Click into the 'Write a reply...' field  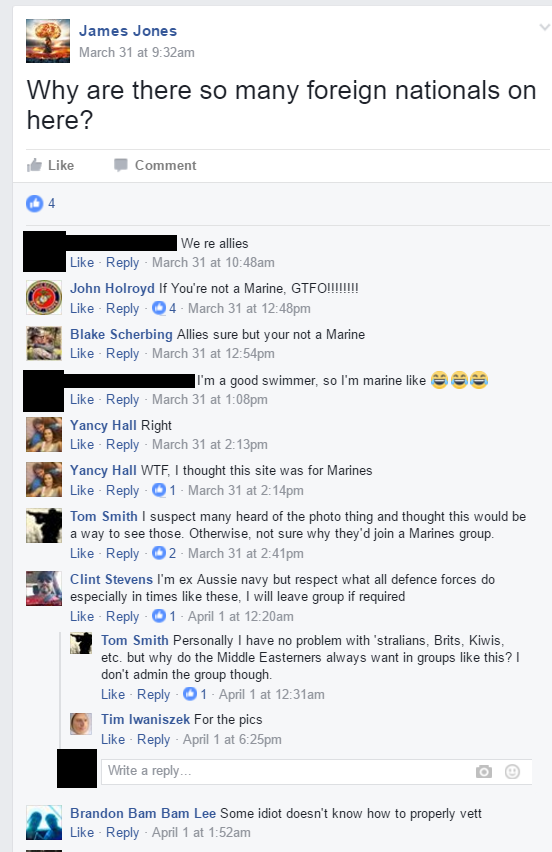click(x=288, y=771)
